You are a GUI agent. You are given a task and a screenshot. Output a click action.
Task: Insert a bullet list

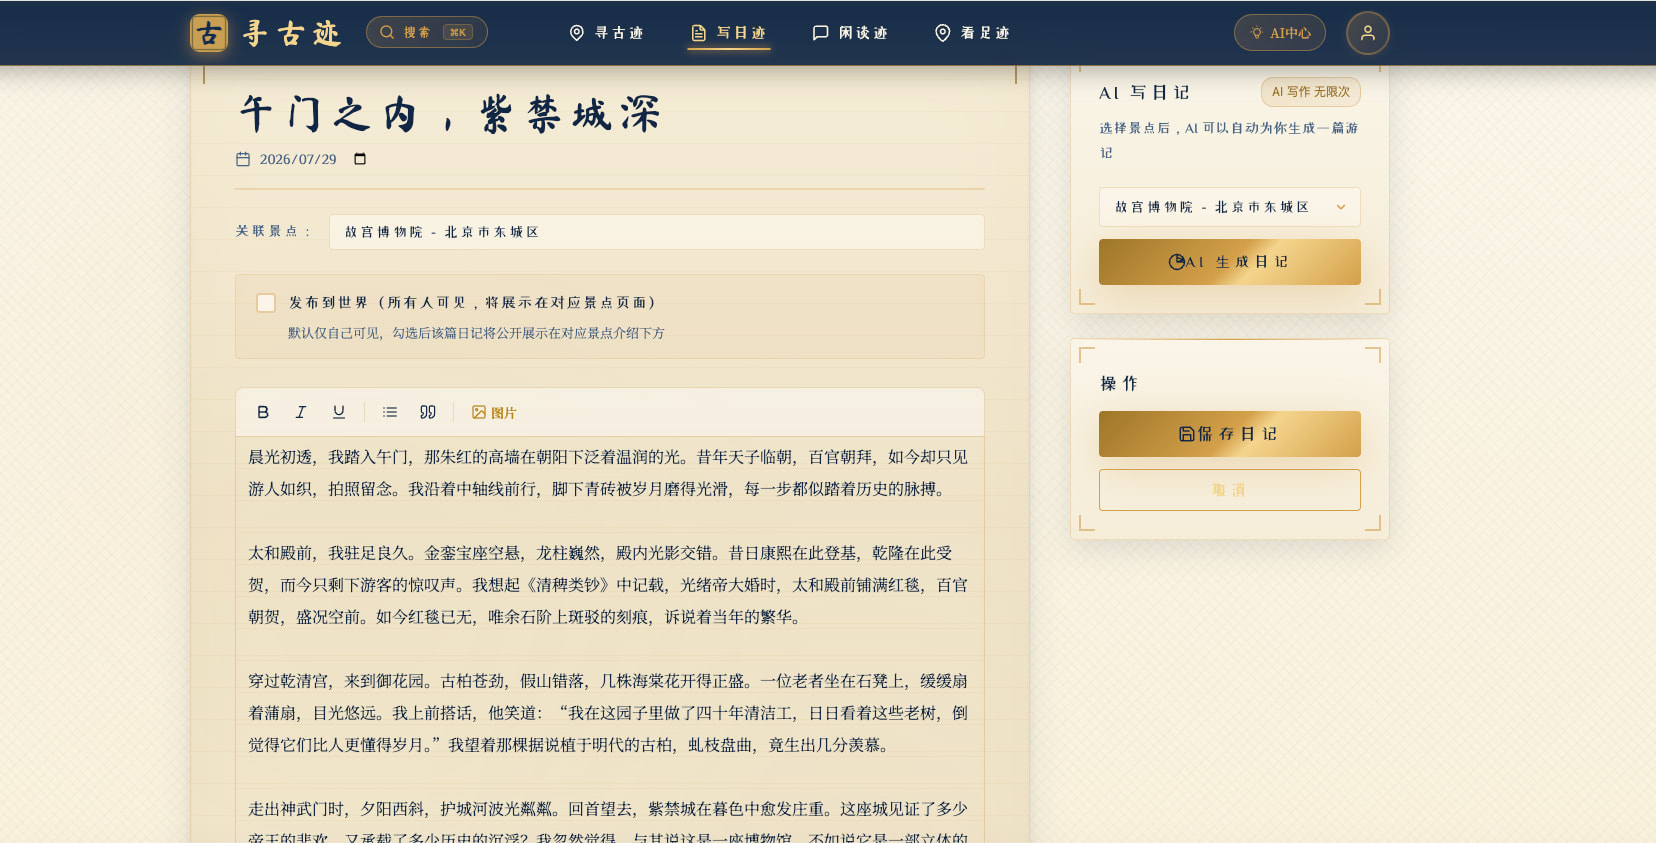tap(390, 412)
